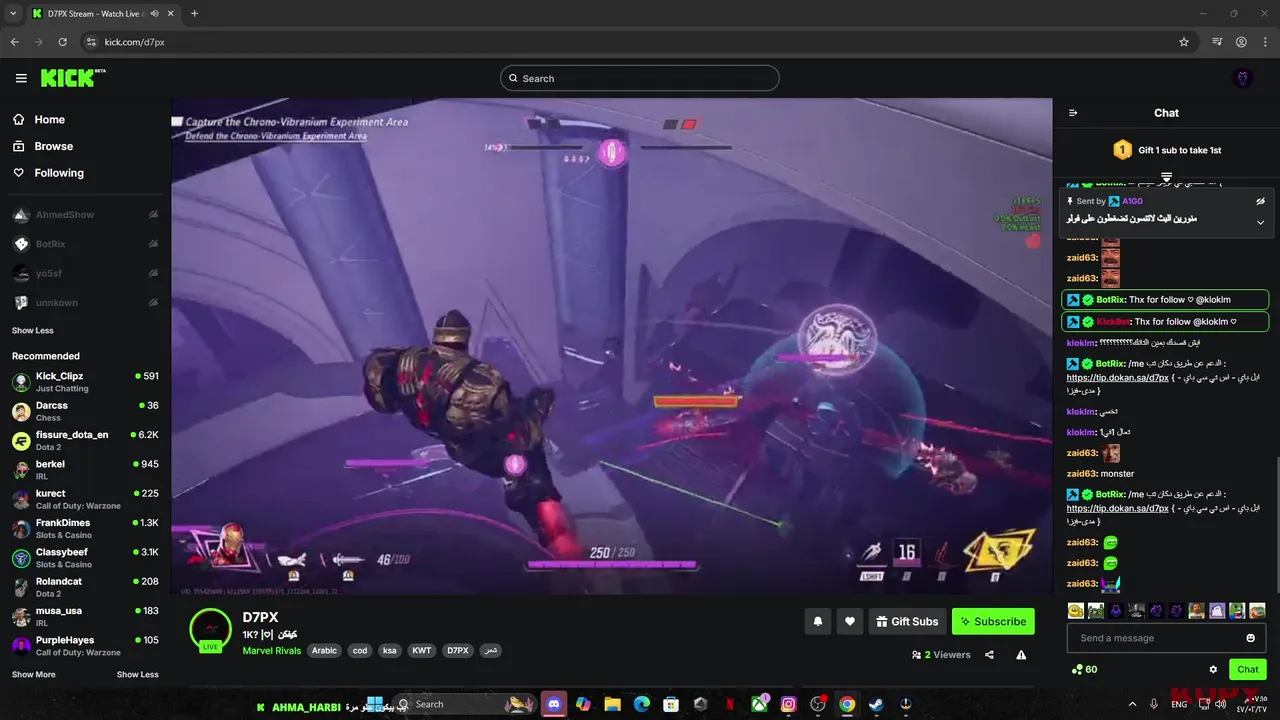Open kurect Warzone channel
The height and width of the screenshot is (720, 1280).
(85, 499)
